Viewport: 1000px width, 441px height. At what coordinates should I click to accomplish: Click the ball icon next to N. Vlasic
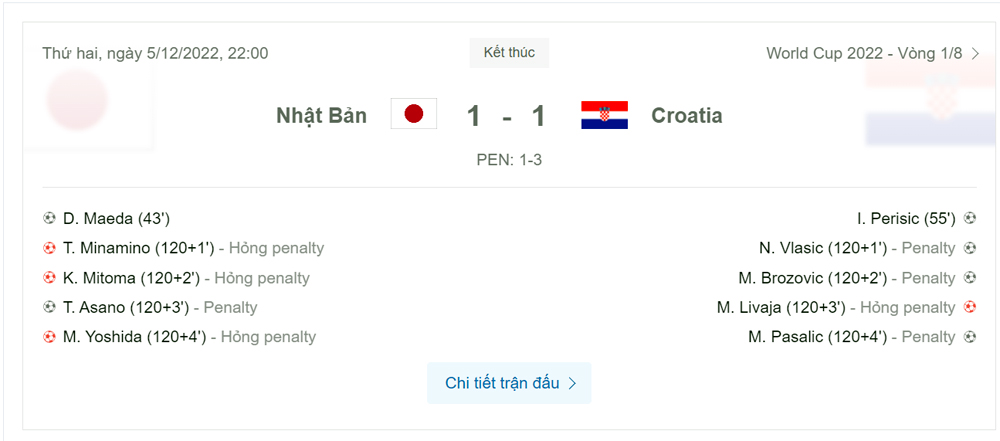(x=969, y=248)
